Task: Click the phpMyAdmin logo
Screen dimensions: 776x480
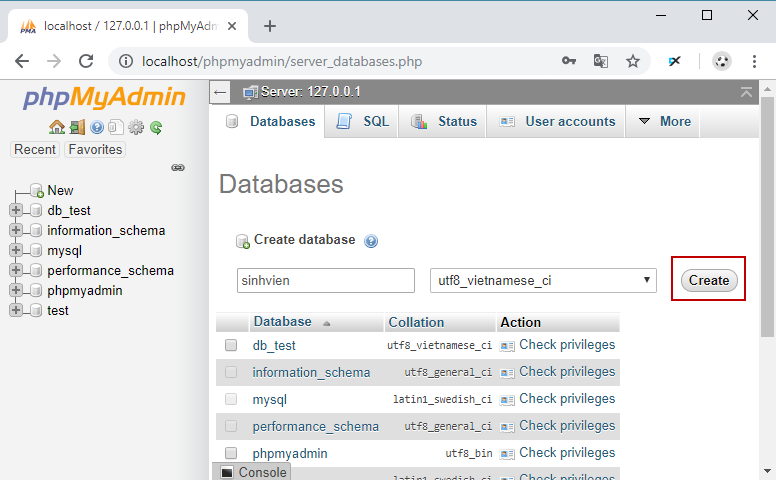Action: tap(104, 97)
